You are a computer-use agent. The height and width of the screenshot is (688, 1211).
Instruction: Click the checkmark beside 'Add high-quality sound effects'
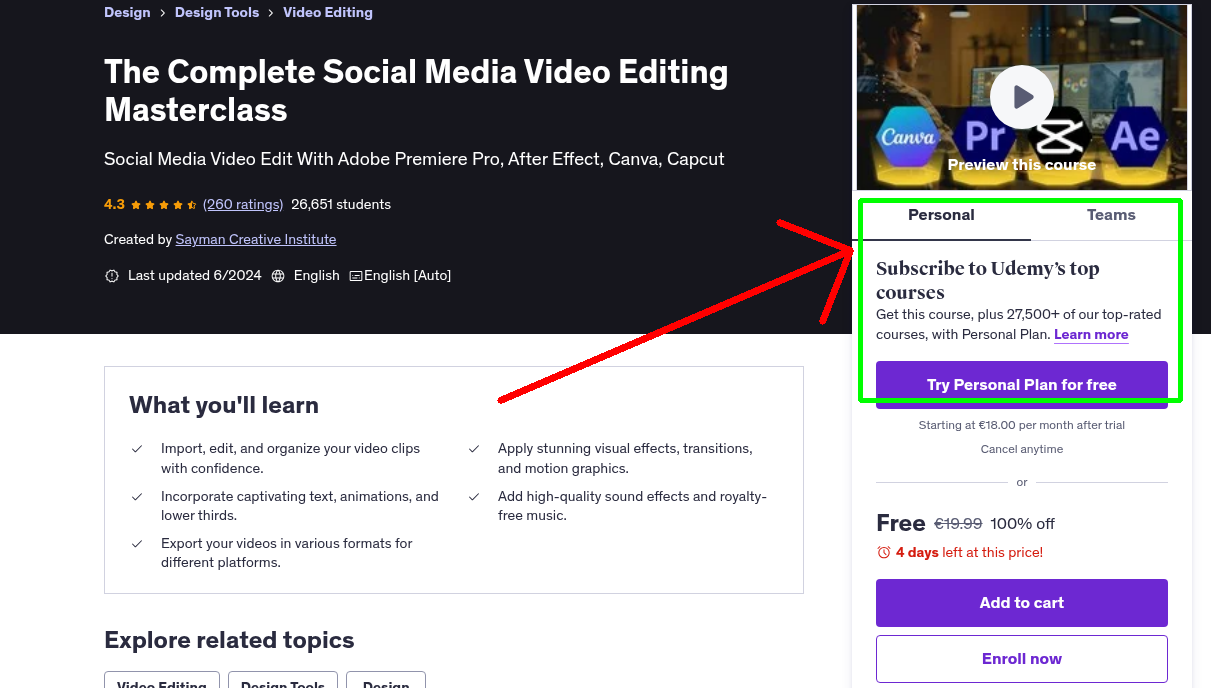[474, 497]
